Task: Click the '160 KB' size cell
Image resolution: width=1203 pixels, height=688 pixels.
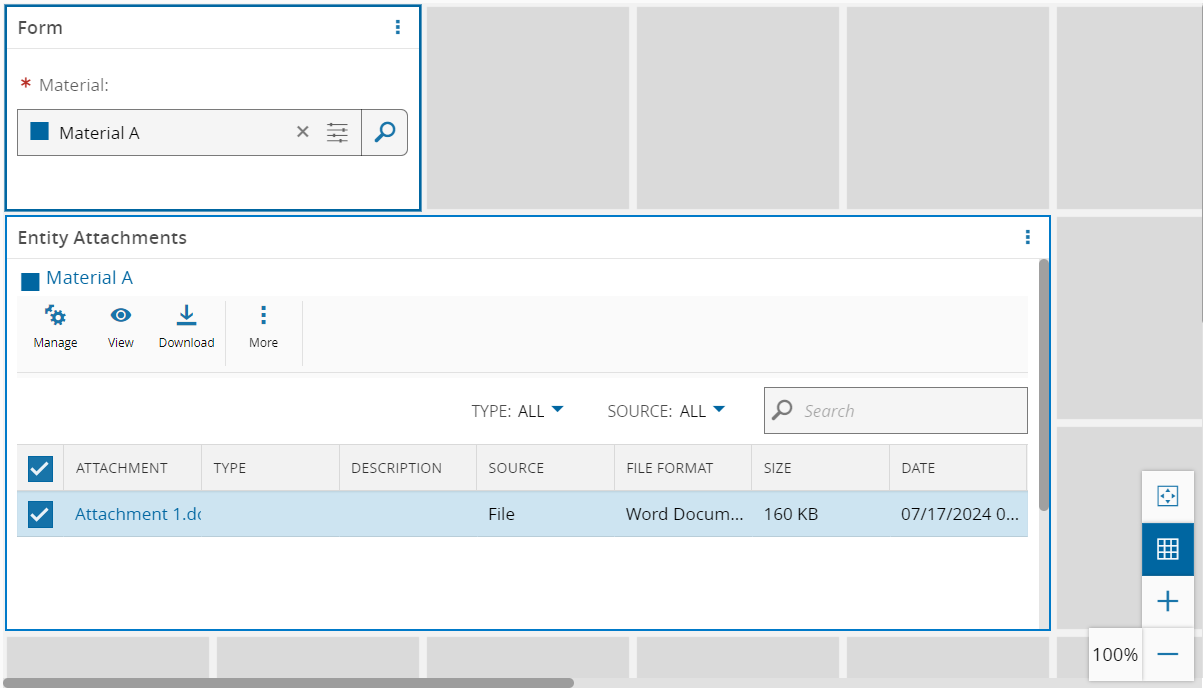Action: point(820,514)
